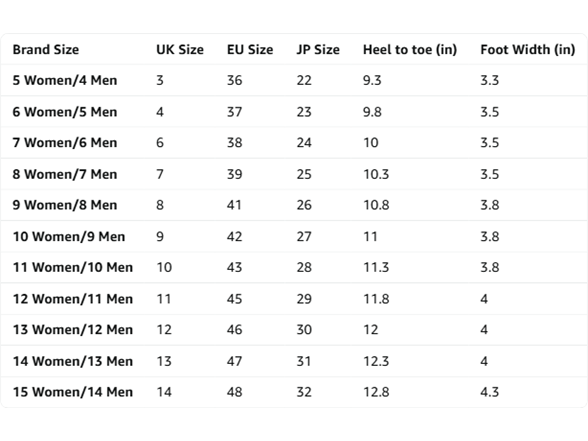This screenshot has width=588, height=441.
Task: Click the Foot Width (in) header
Action: (x=528, y=50)
